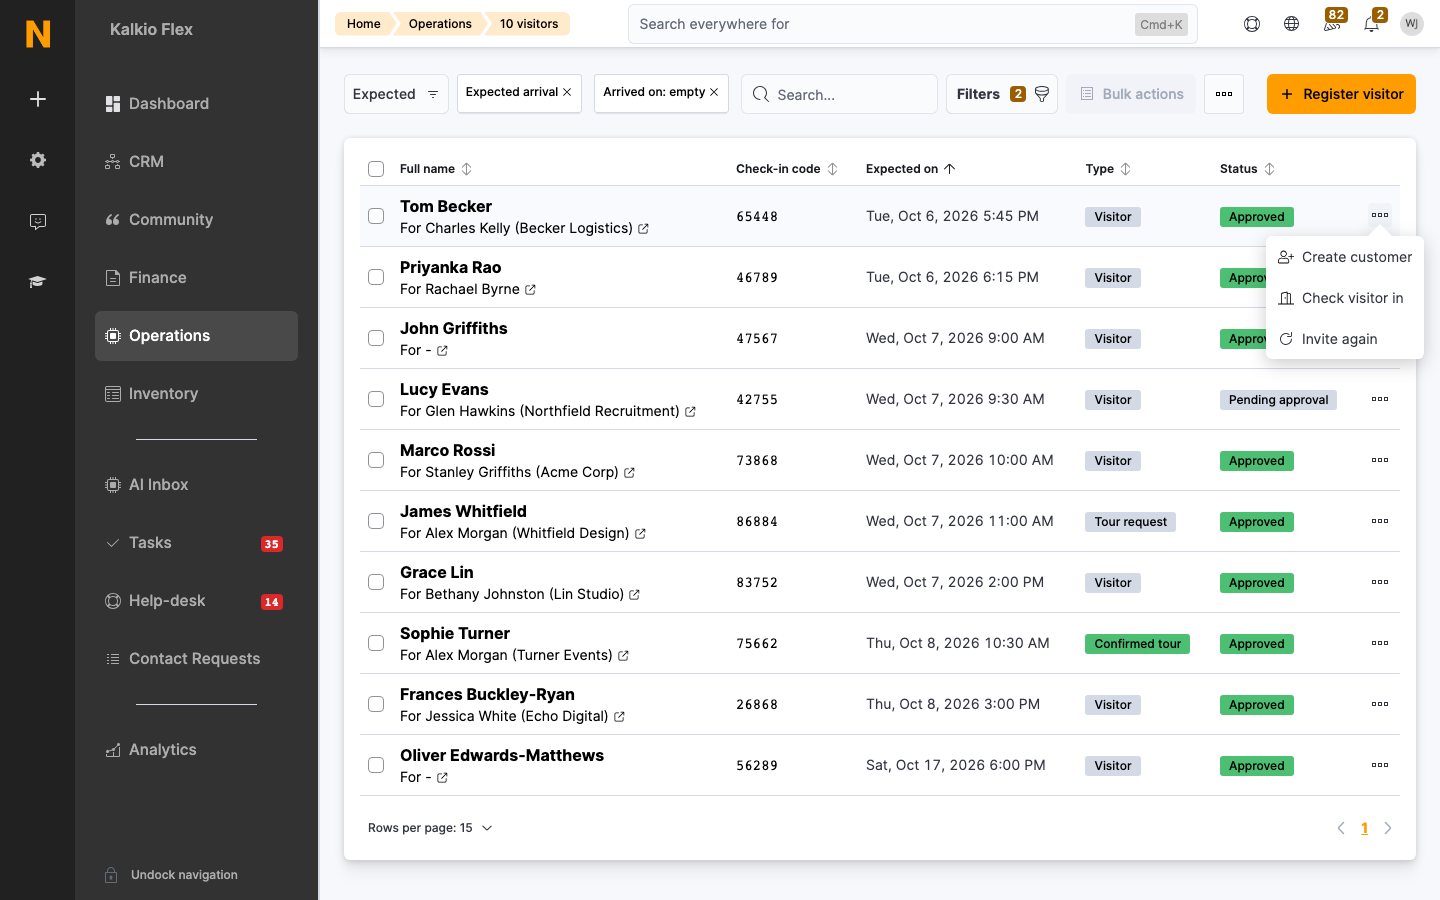
Task: Open Grace Lin's external link icon
Action: (635, 595)
